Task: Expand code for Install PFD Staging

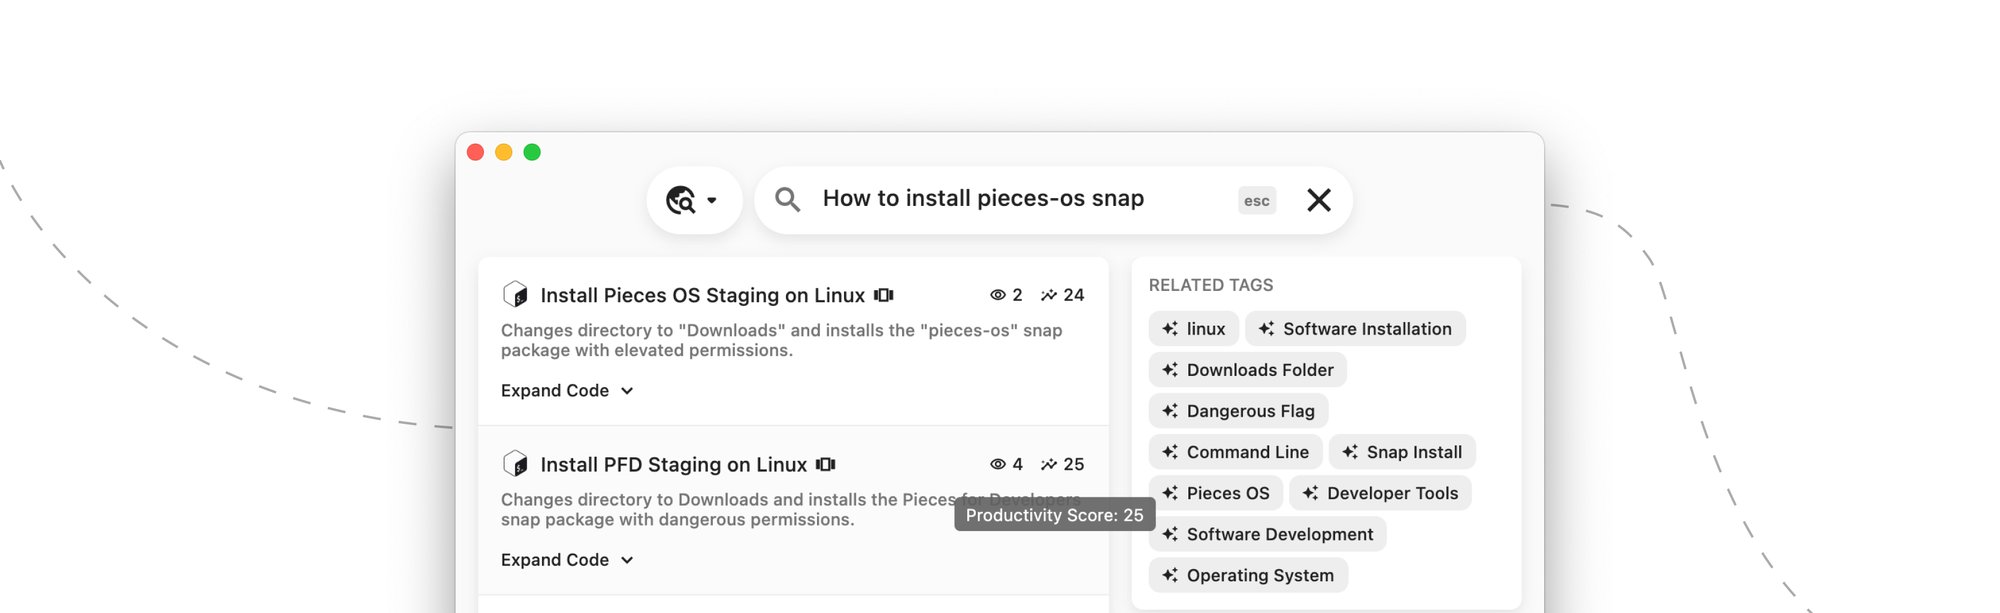Action: 567,560
